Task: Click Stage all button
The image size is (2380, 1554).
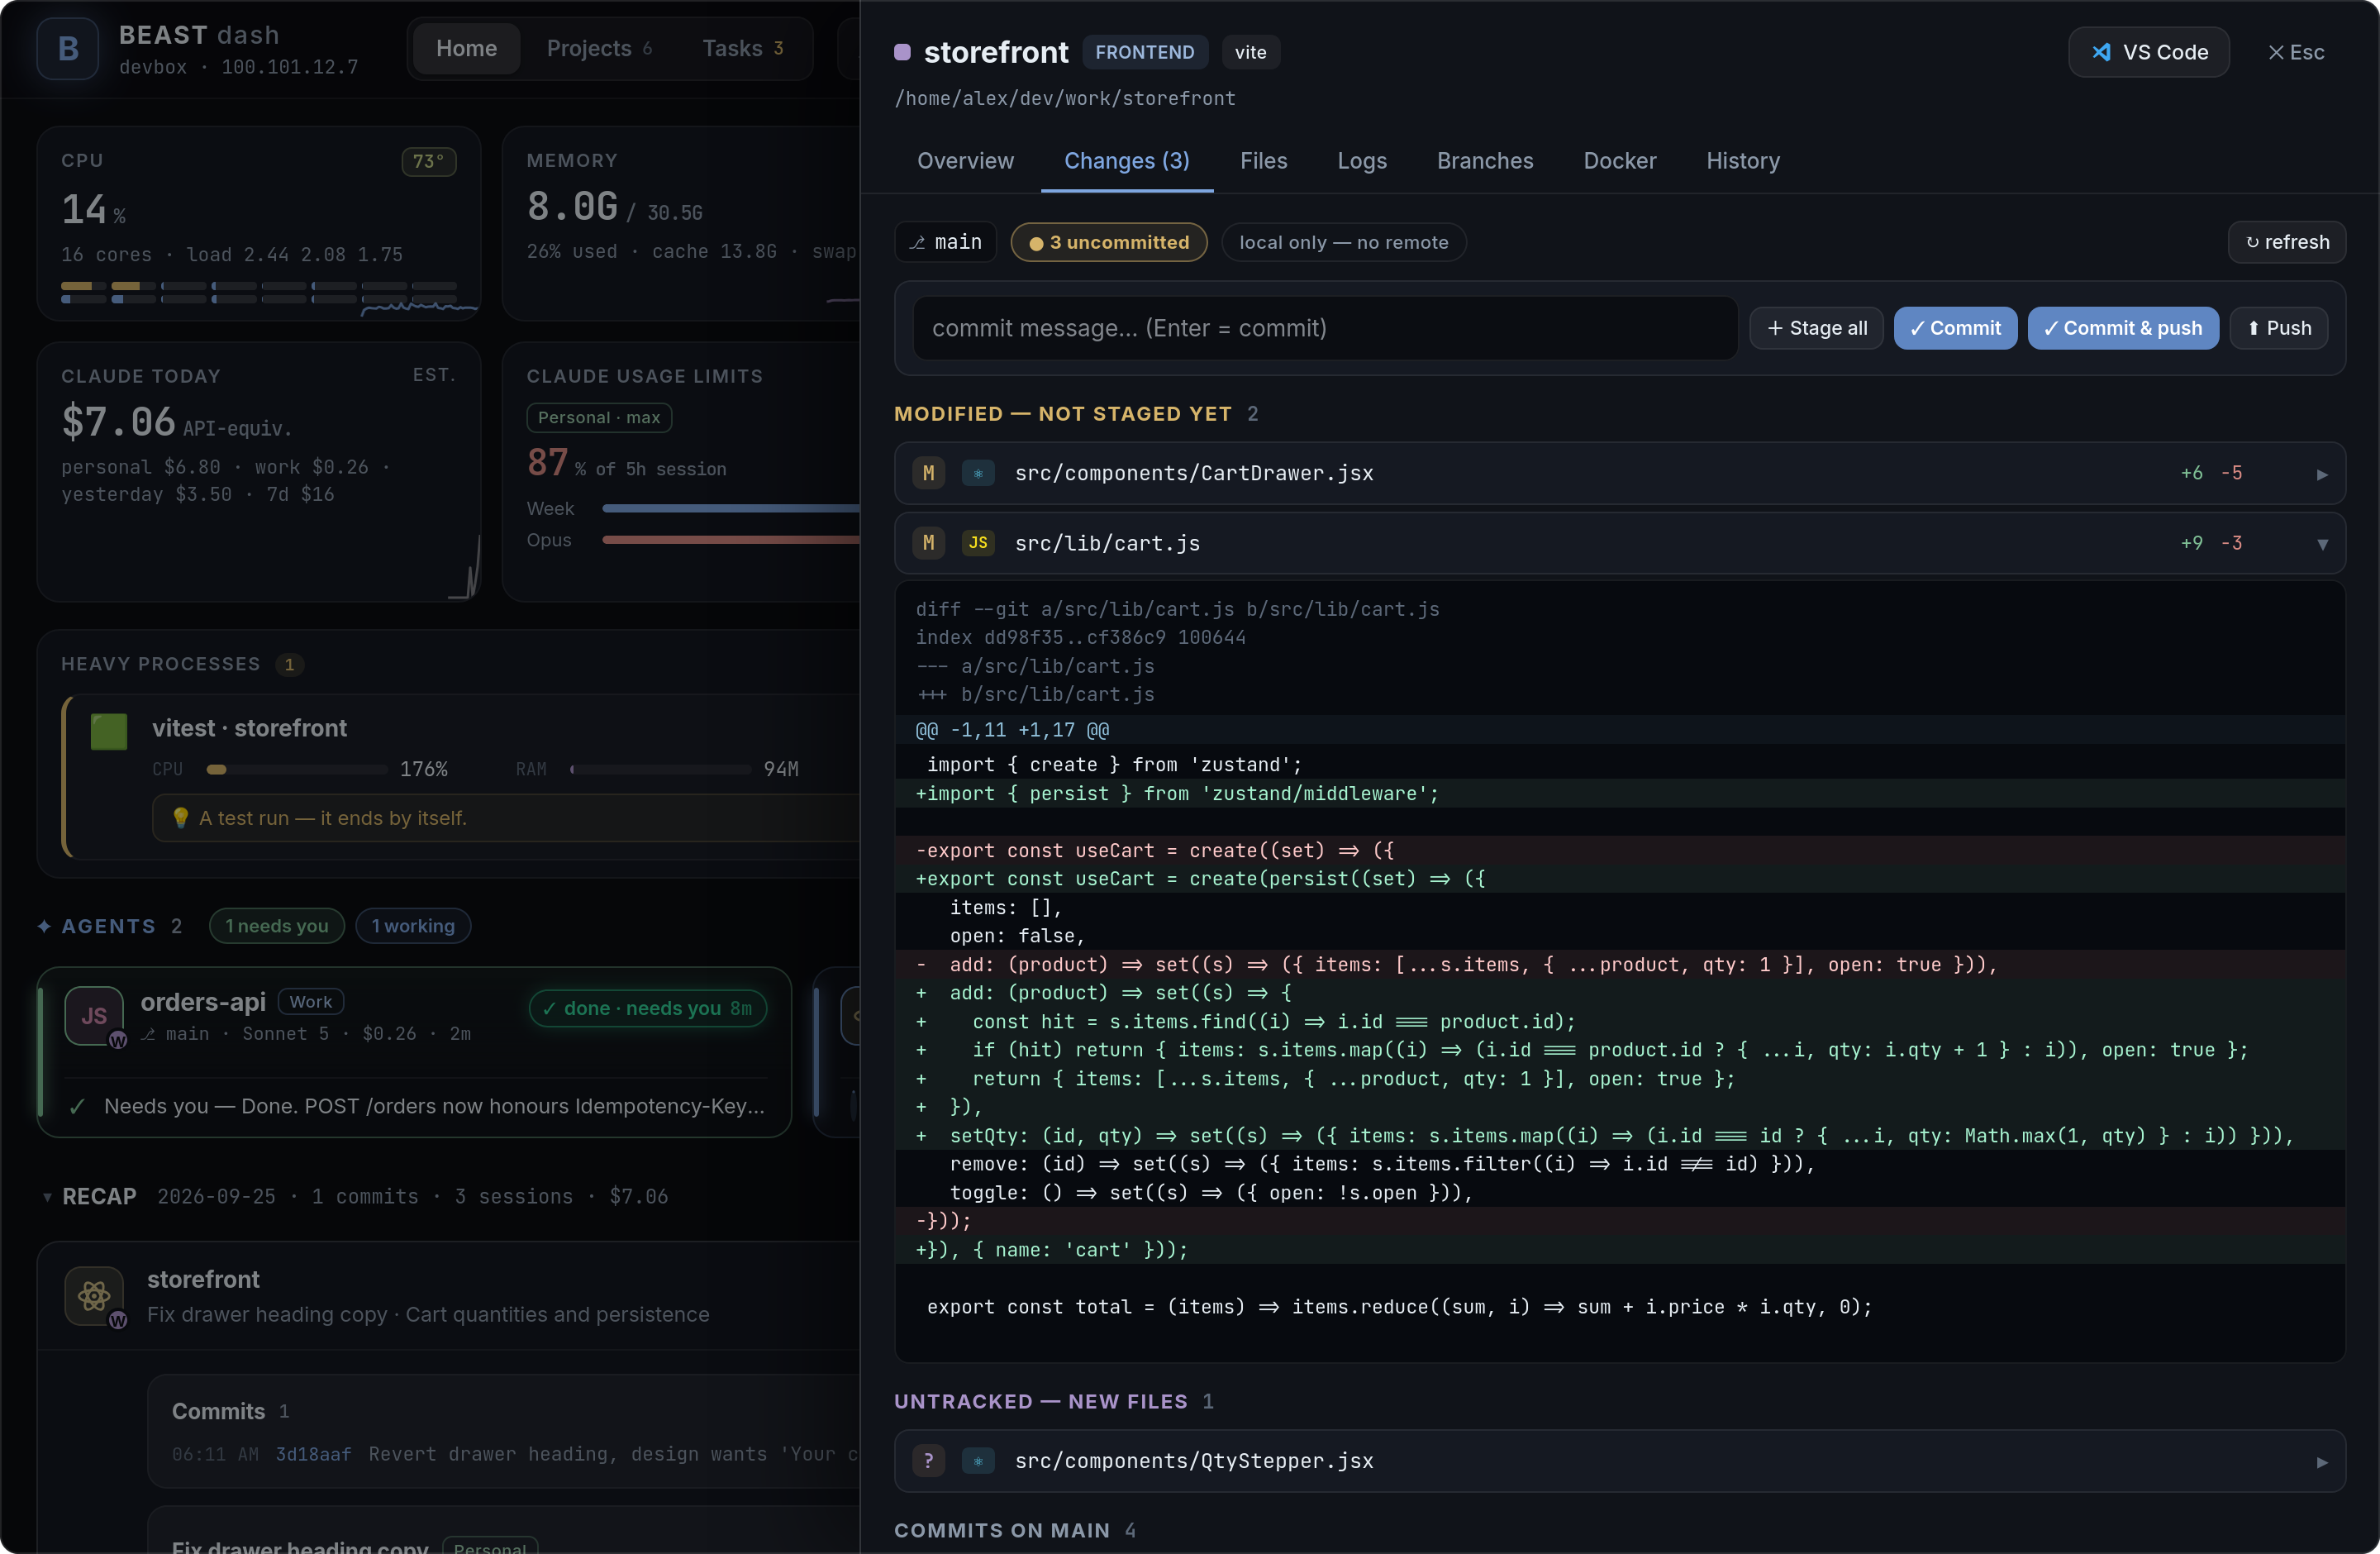Action: (x=1817, y=328)
